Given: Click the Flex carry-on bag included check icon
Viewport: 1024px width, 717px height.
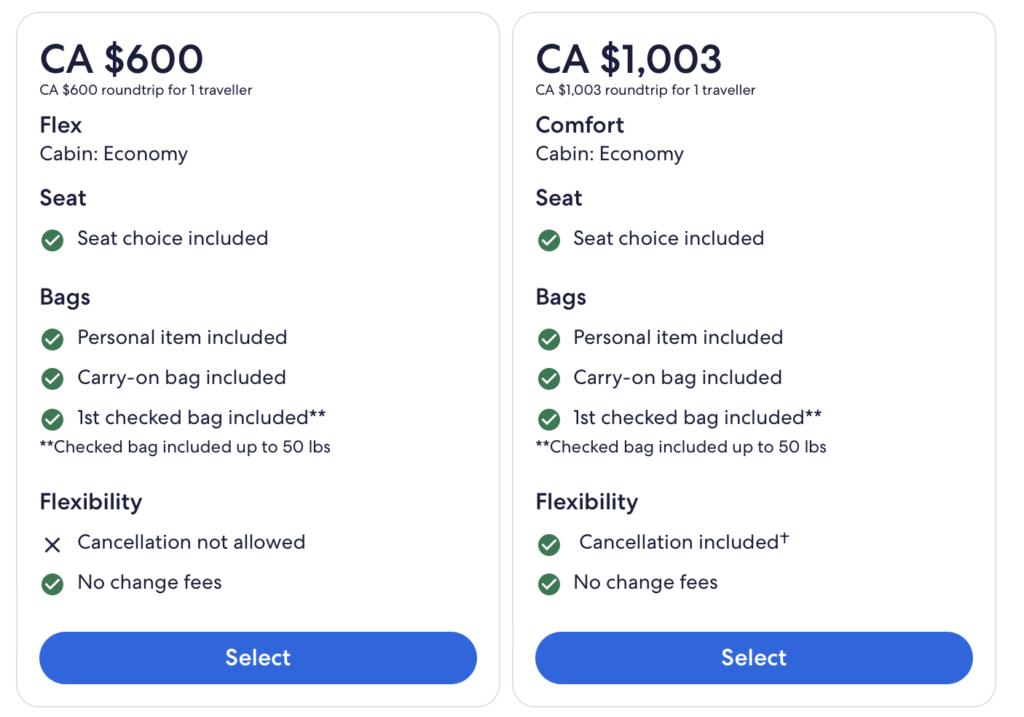Looking at the screenshot, I should 52,379.
